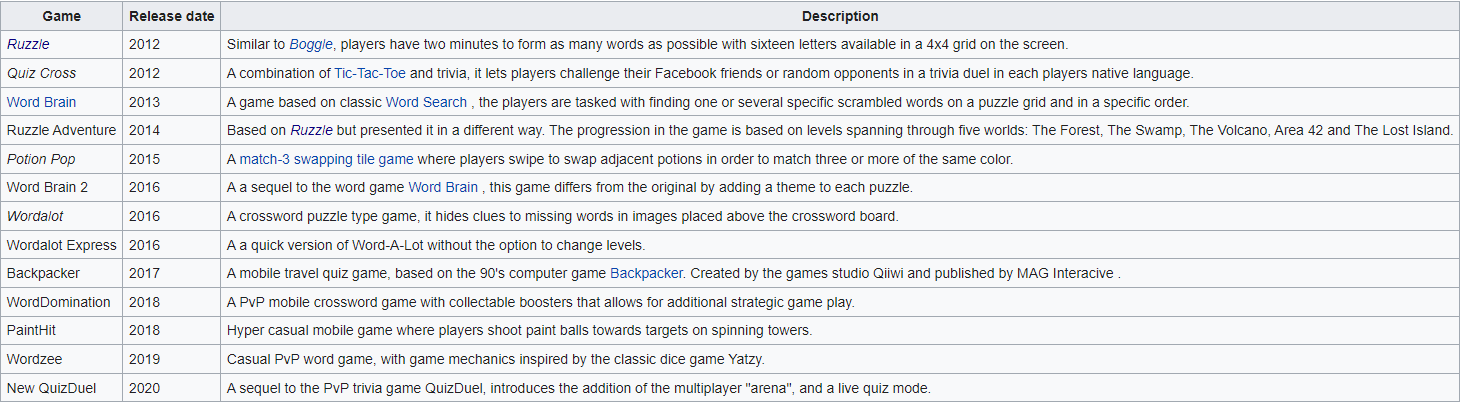The width and height of the screenshot is (1461, 402).
Task: Click the Ruzzle Adventure game name
Action: pos(61,131)
